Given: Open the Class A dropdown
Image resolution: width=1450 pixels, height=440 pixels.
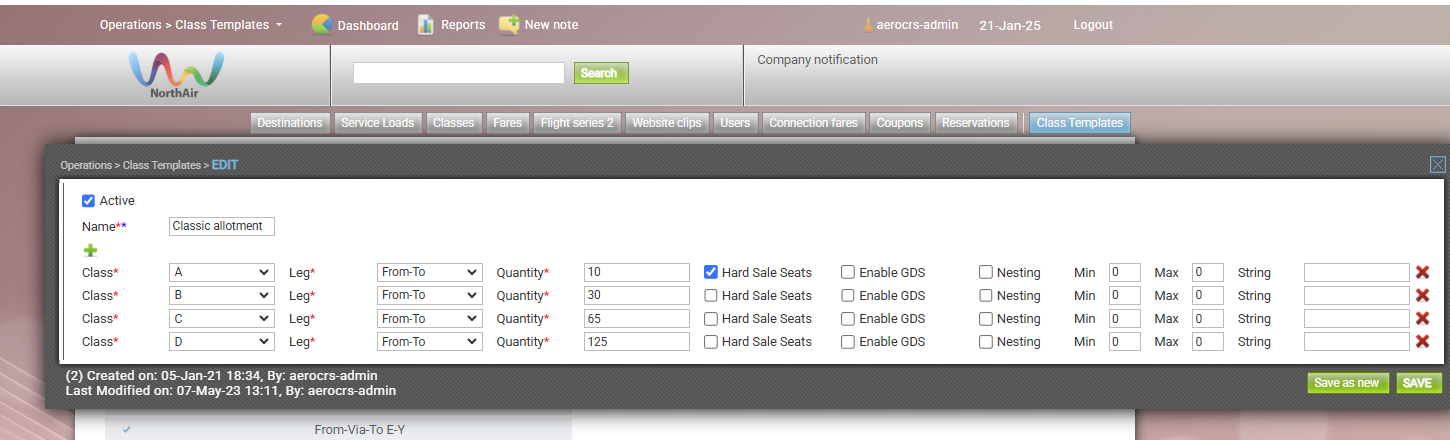Looking at the screenshot, I should pos(222,272).
